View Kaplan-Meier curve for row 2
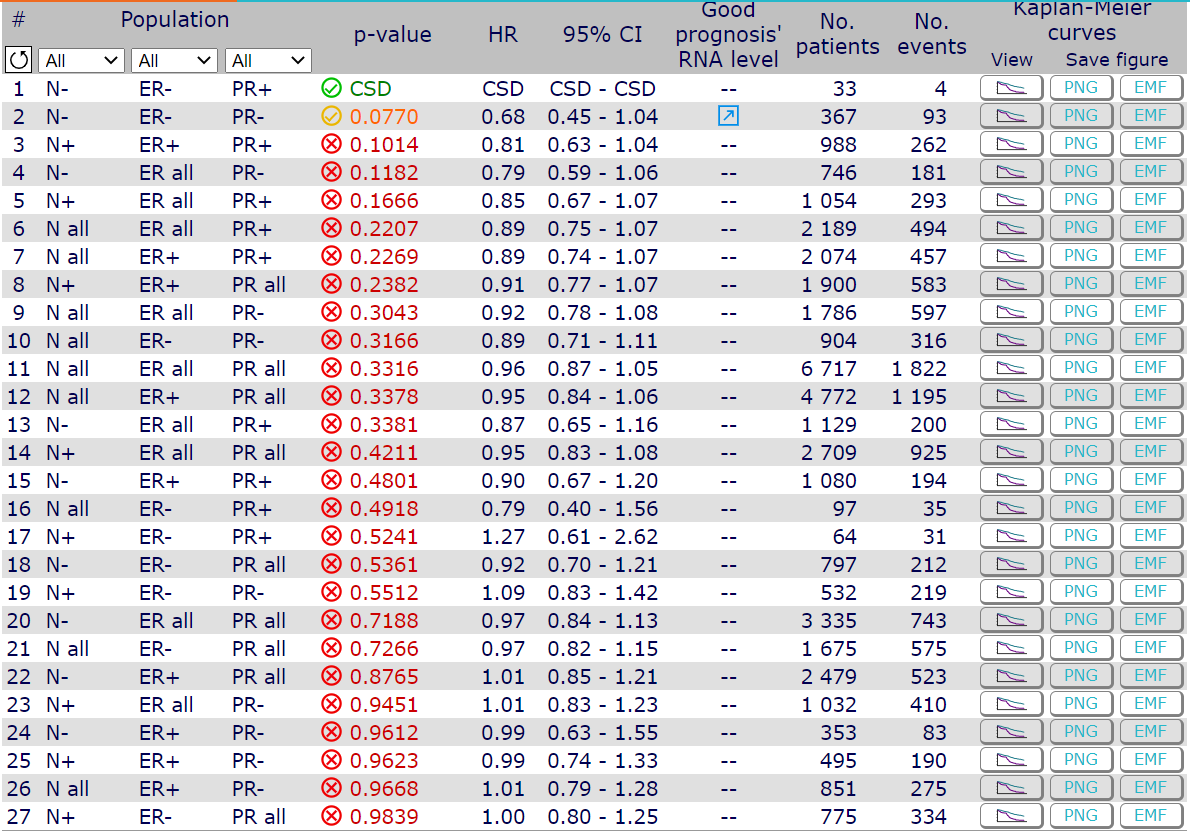1190x832 pixels. (x=1011, y=116)
